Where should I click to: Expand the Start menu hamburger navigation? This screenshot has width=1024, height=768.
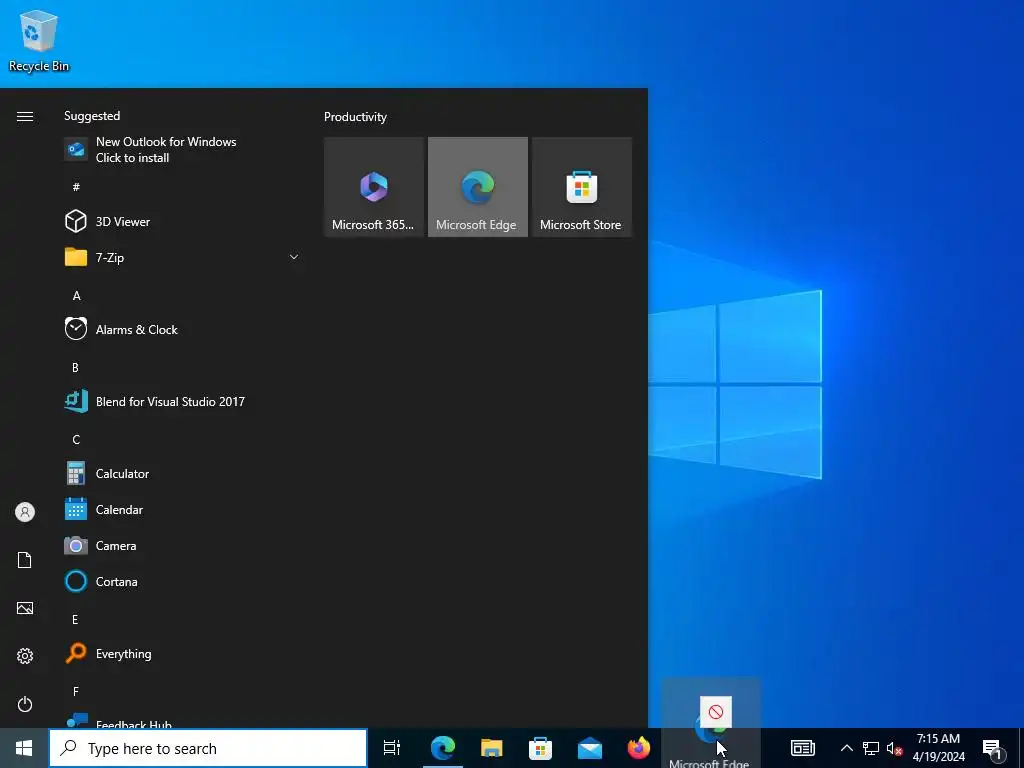pyautogui.click(x=25, y=116)
